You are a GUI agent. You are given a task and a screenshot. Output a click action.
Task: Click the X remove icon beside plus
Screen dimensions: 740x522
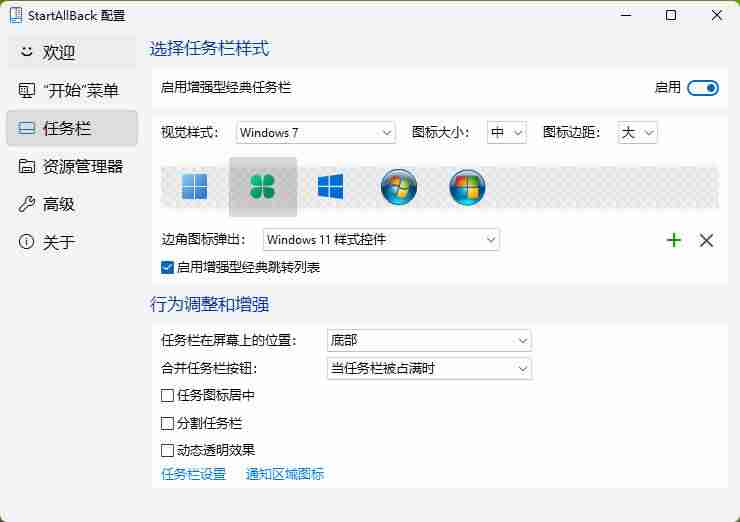pyautogui.click(x=706, y=240)
